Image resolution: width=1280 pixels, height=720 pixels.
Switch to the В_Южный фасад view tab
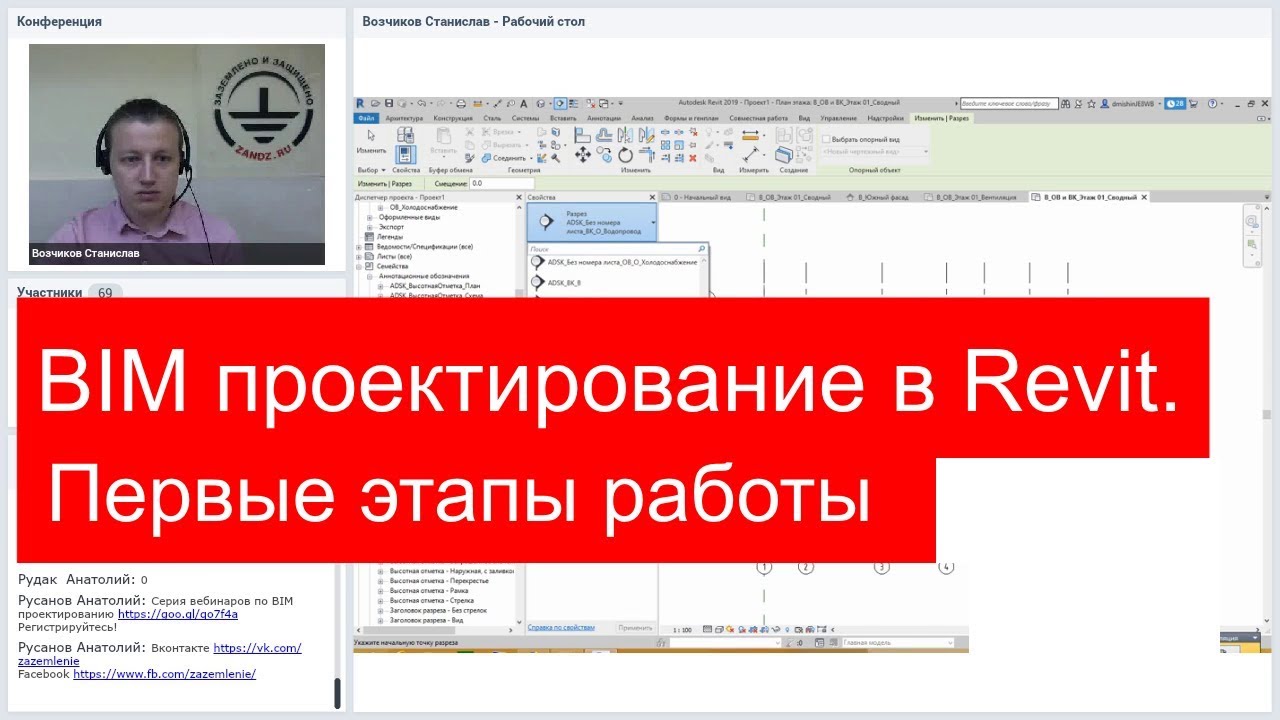(x=877, y=197)
